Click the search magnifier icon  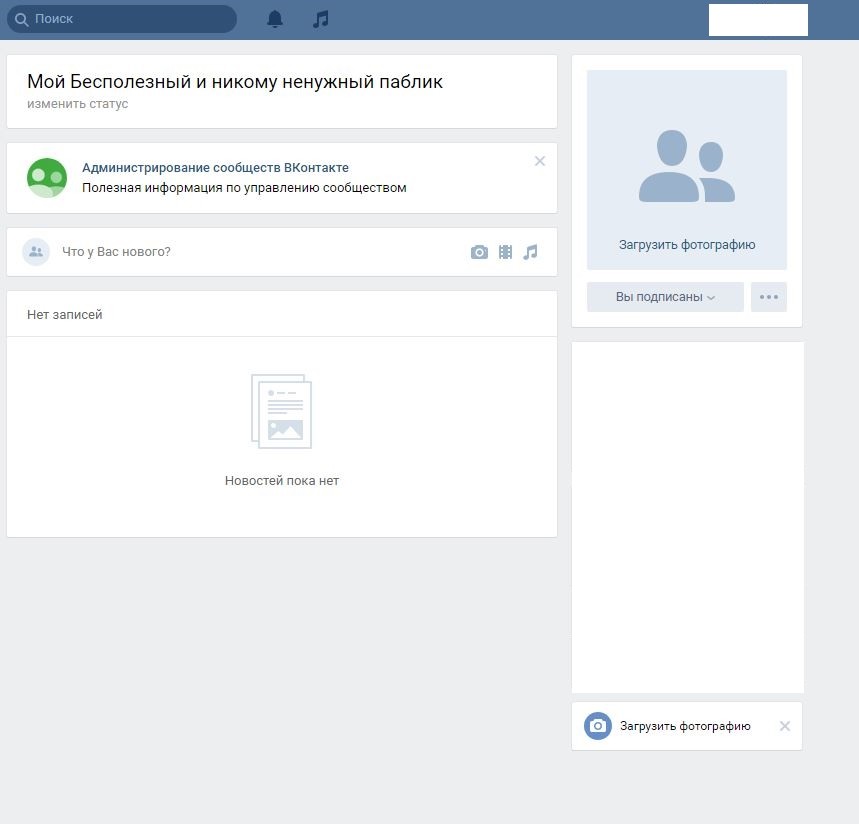(21, 20)
